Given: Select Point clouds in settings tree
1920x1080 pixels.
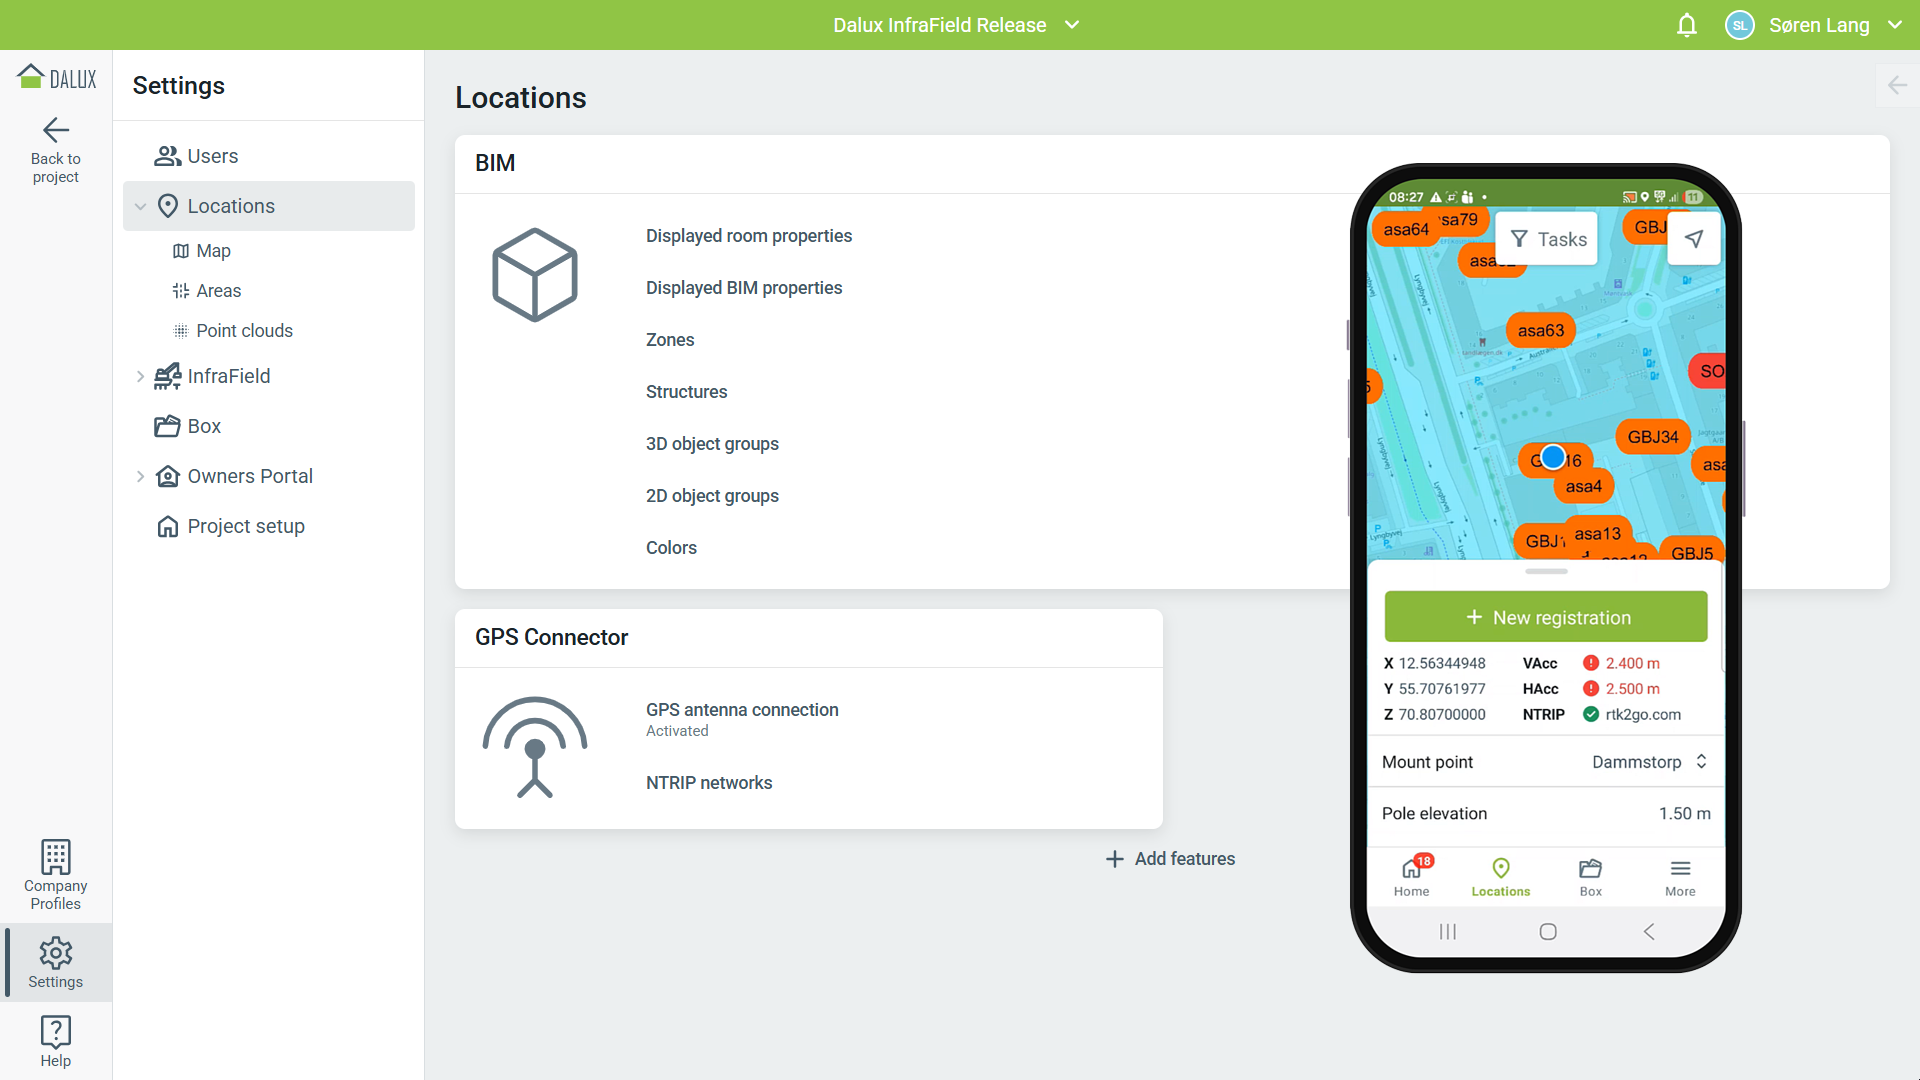Looking at the screenshot, I should (x=244, y=331).
